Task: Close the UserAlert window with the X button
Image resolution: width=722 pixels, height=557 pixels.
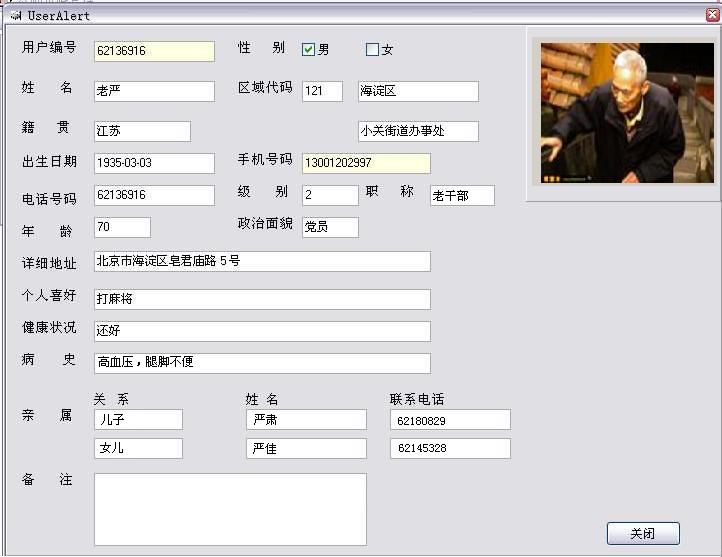Action: (x=713, y=15)
